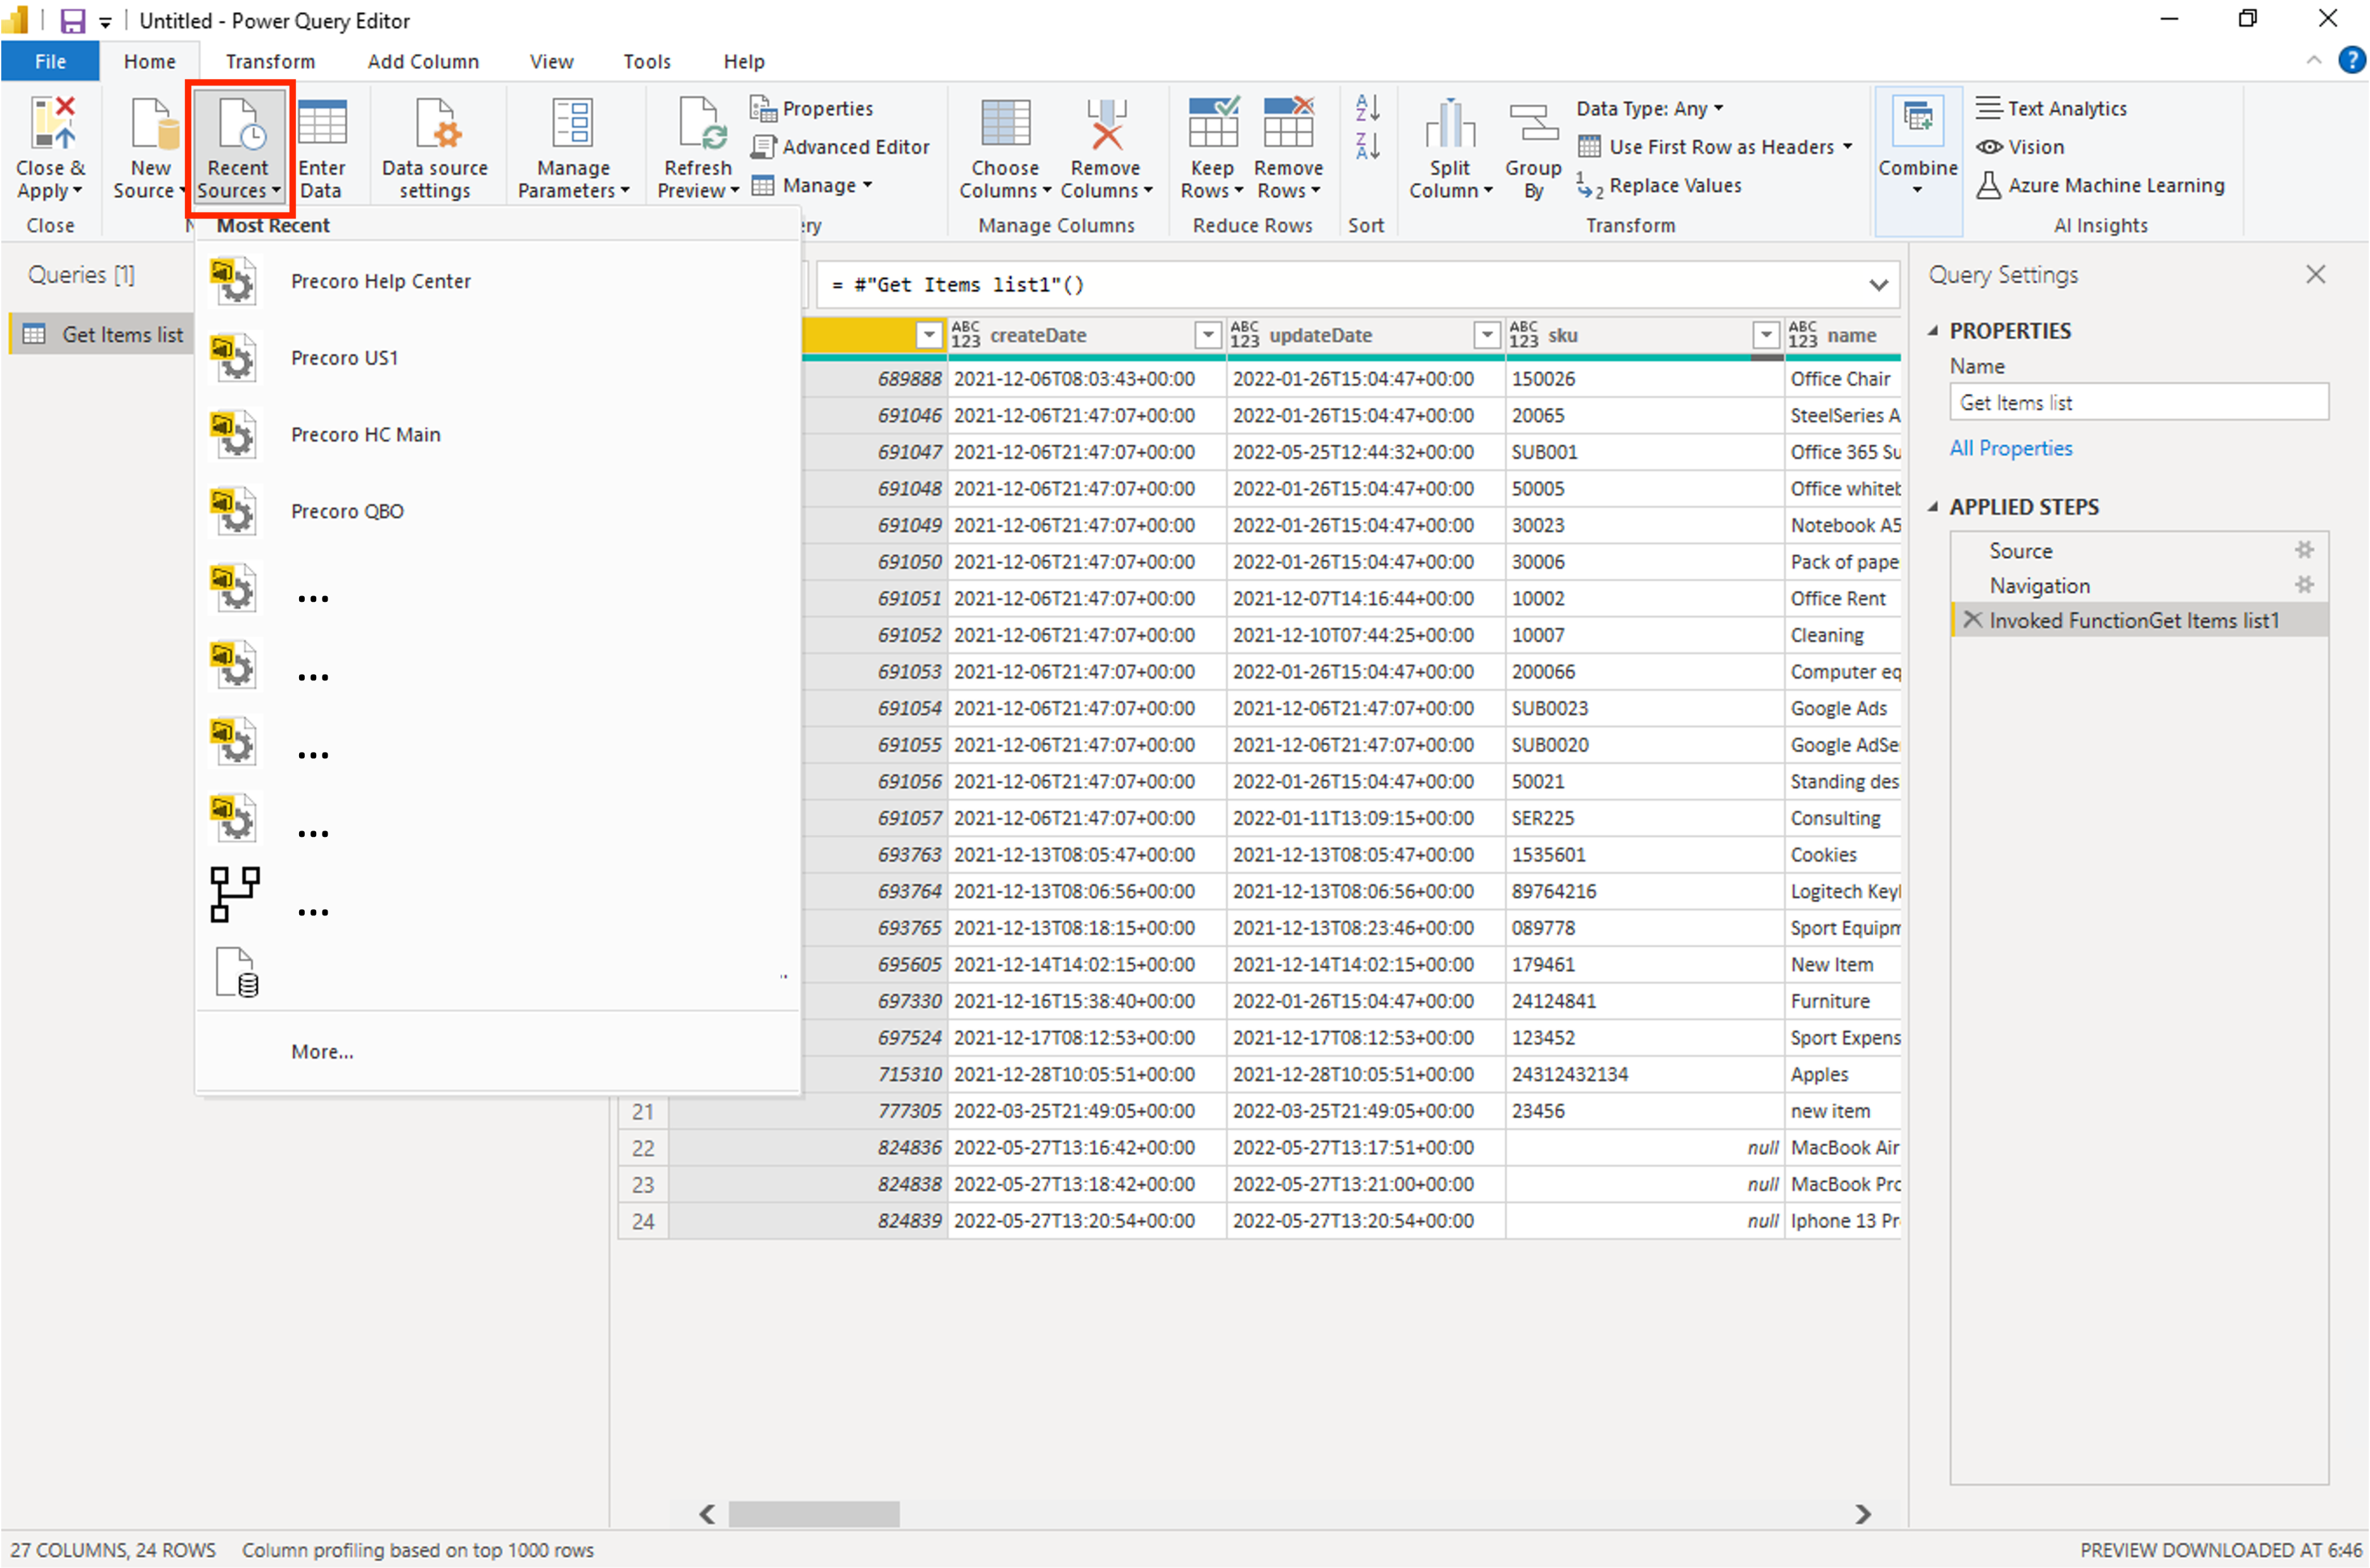
Task: Select Precoro Help Center recent source
Action: [497, 281]
